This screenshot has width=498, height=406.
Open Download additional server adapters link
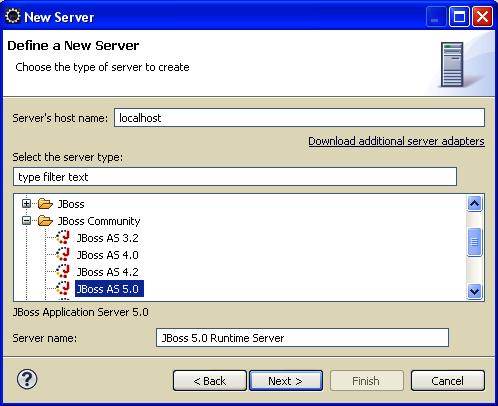point(396,141)
